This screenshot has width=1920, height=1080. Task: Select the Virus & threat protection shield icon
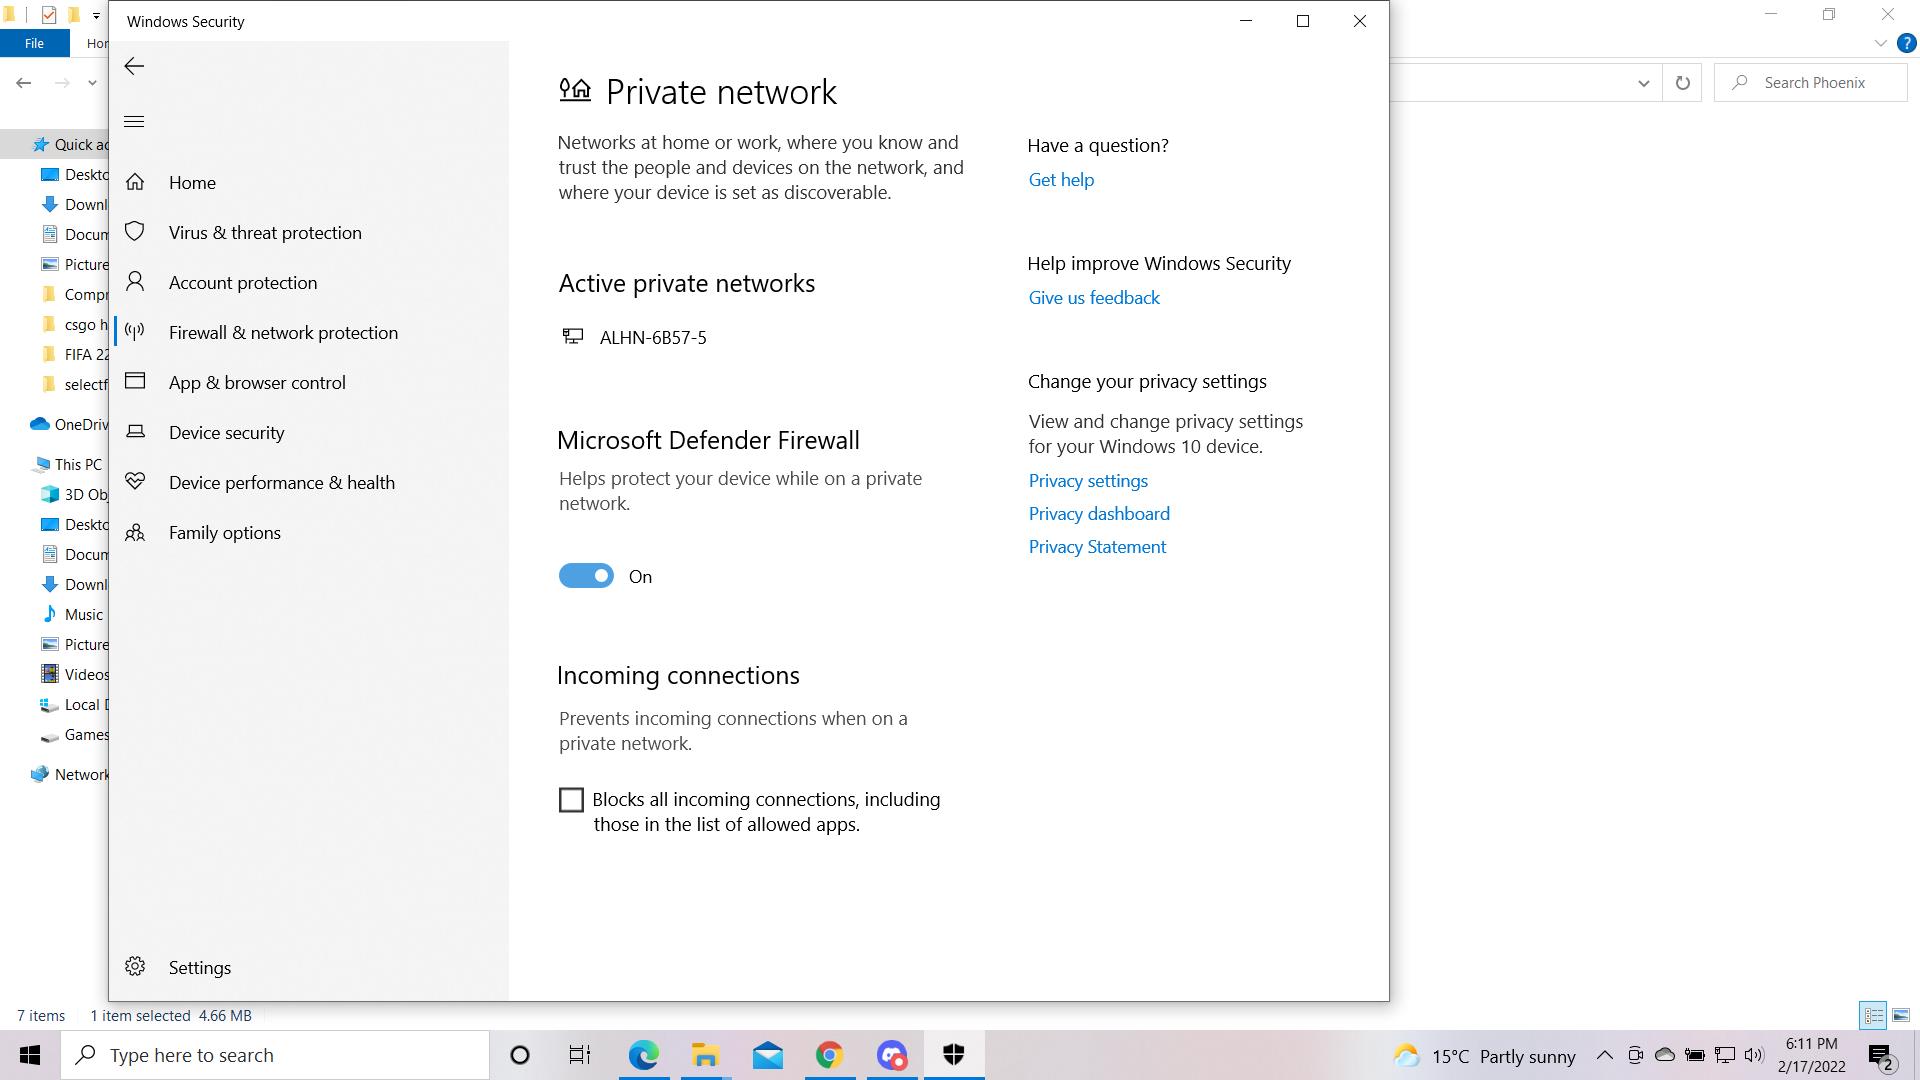click(x=135, y=232)
